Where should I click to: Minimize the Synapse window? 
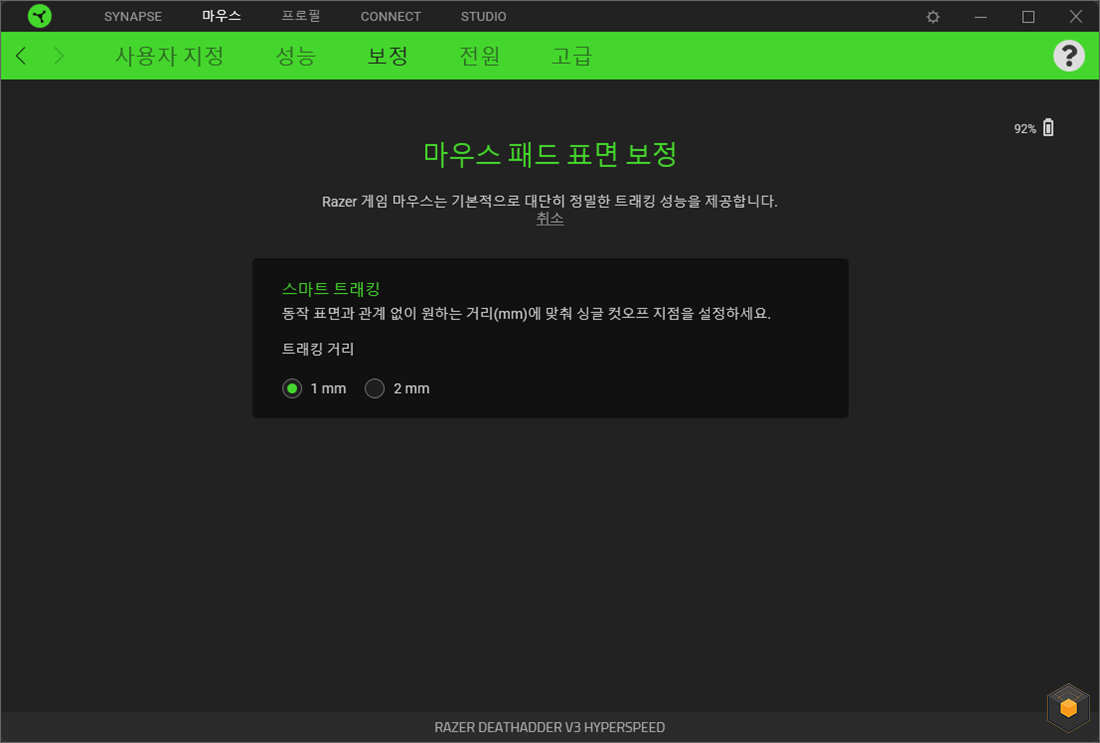pos(981,17)
